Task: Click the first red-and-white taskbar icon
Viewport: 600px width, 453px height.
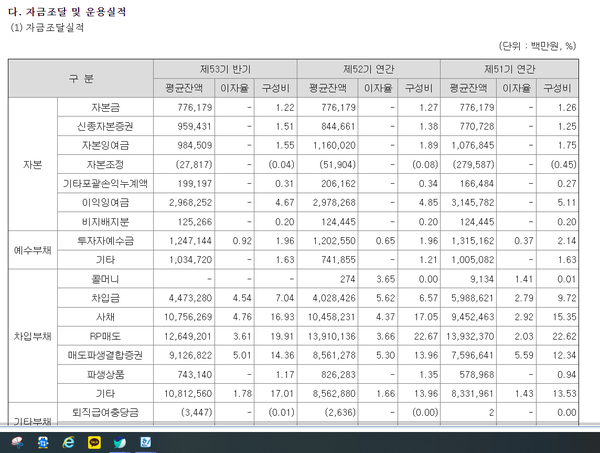Action: [x=17, y=443]
